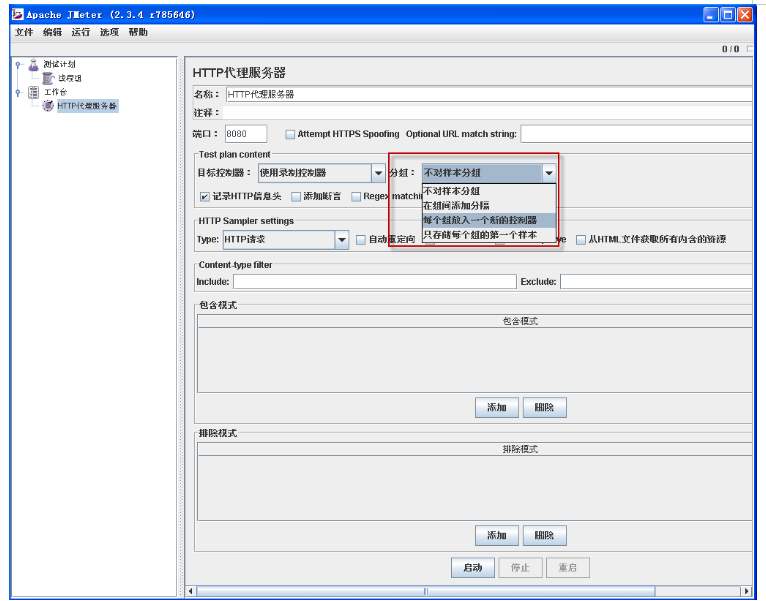The width and height of the screenshot is (766, 601).
Task: Open the 文件 menu
Action: click(x=24, y=32)
